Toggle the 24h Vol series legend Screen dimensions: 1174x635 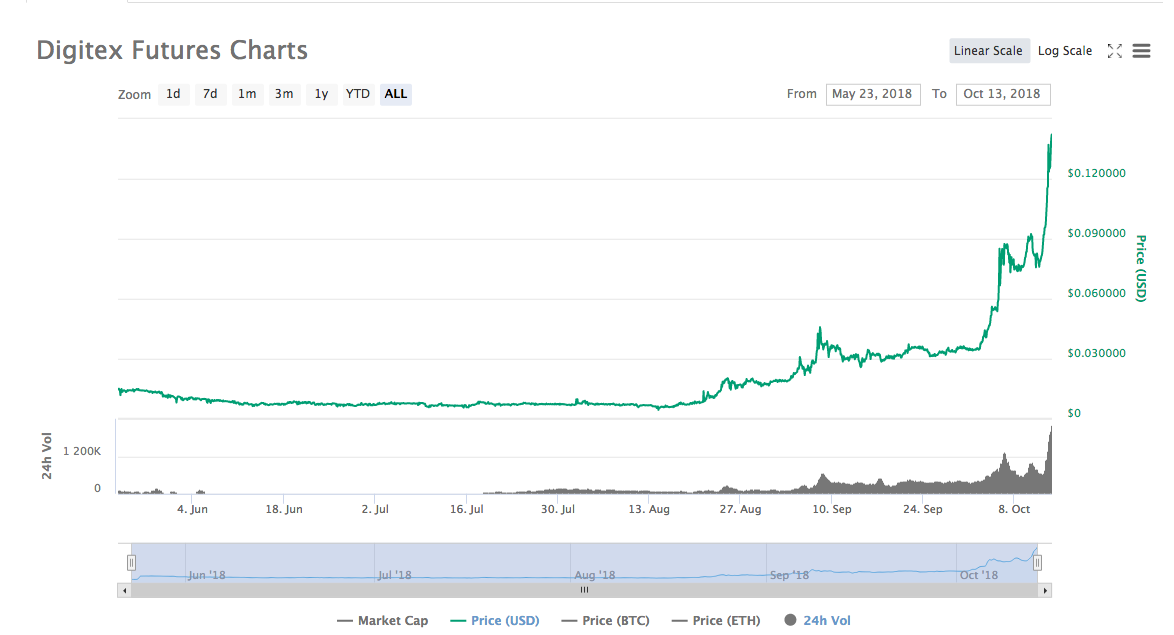(817, 621)
